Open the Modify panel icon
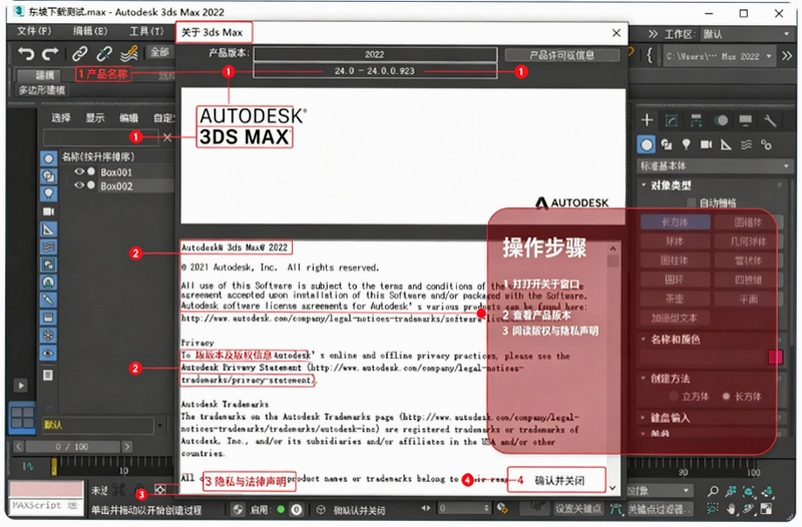Screen dimensions: 802x527 tap(671, 120)
